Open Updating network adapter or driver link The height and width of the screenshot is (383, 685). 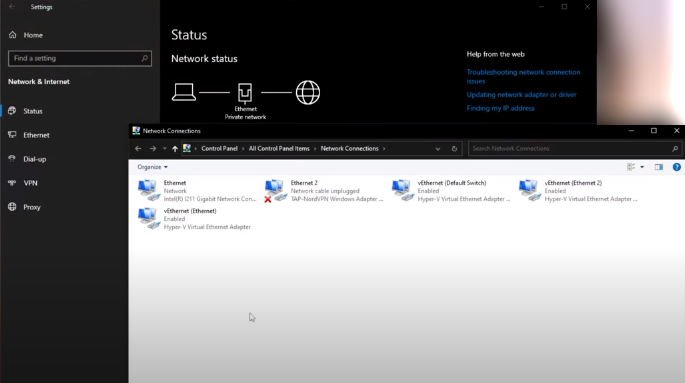pyautogui.click(x=521, y=94)
